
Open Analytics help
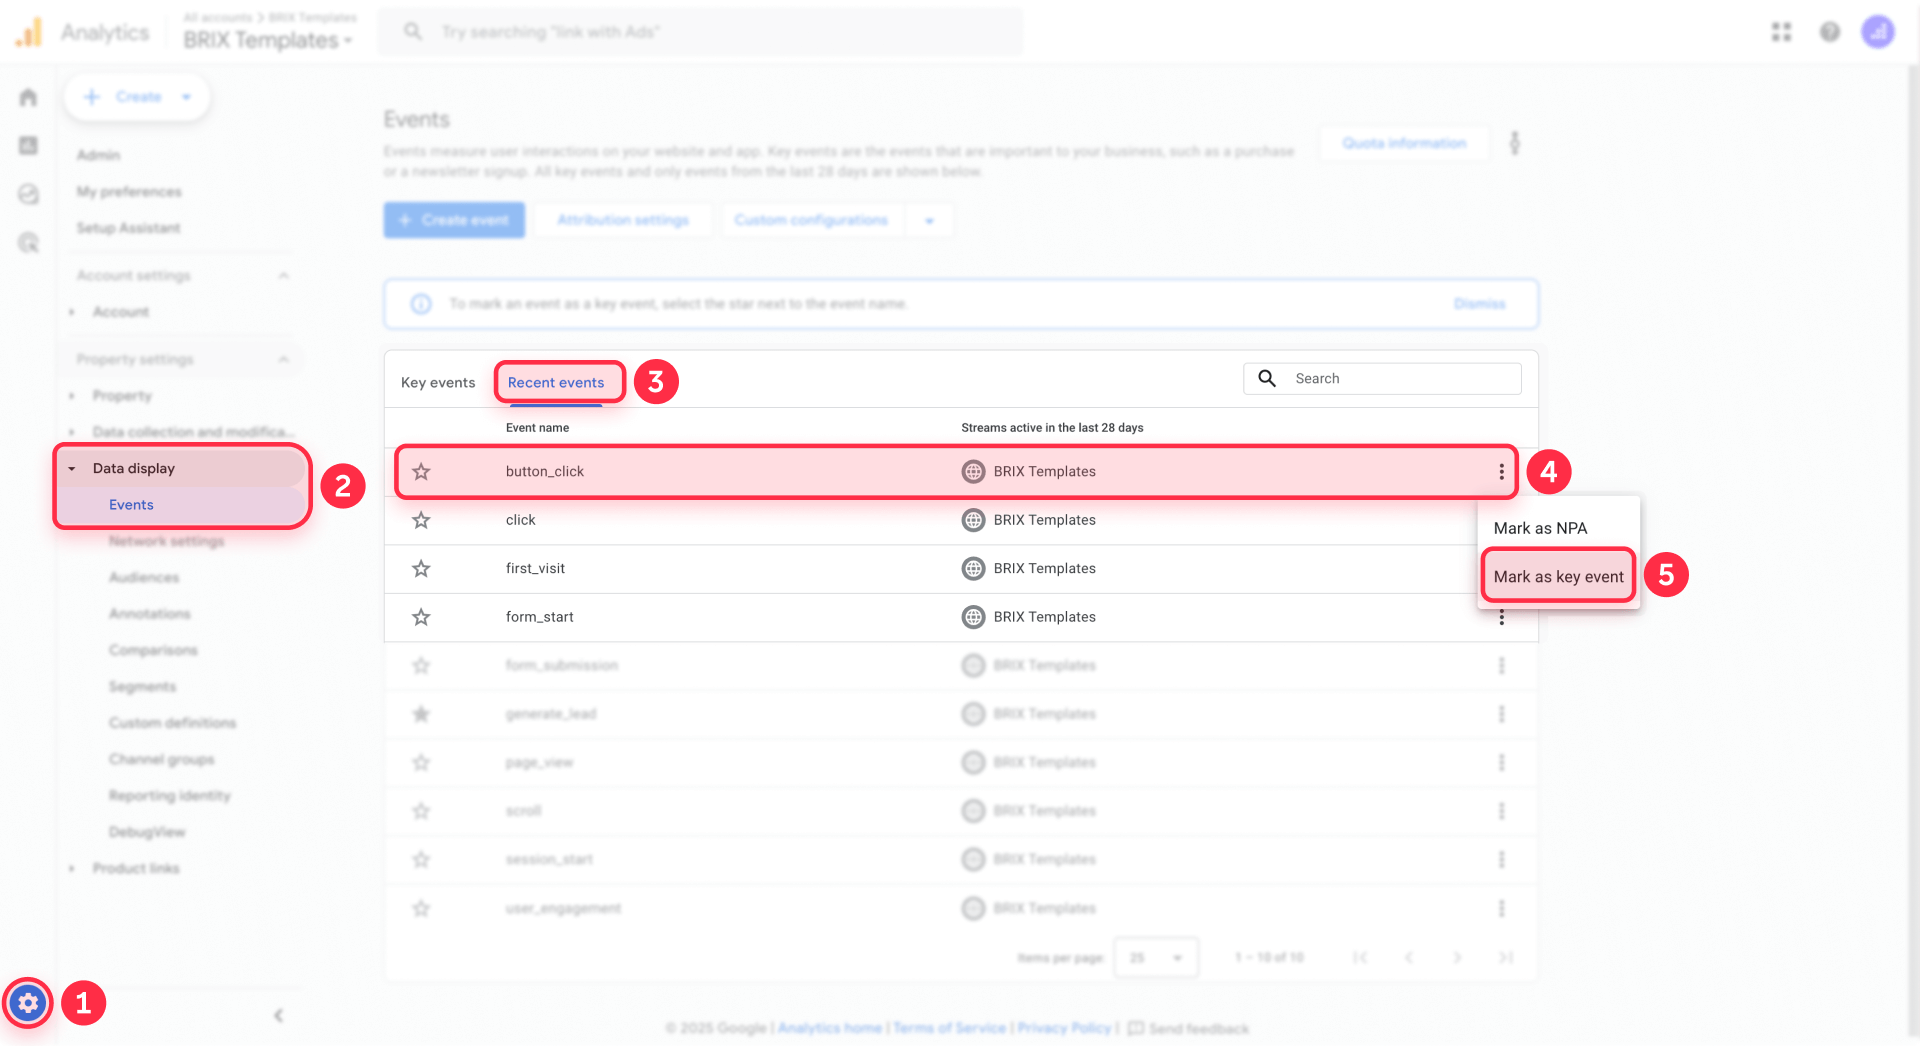pyautogui.click(x=1830, y=31)
